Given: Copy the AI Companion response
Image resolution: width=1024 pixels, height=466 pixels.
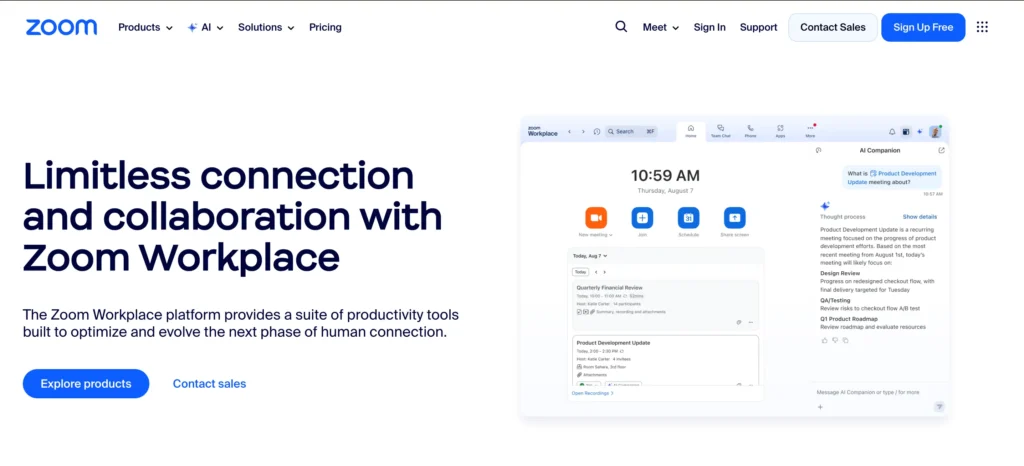Looking at the screenshot, I should tap(845, 340).
